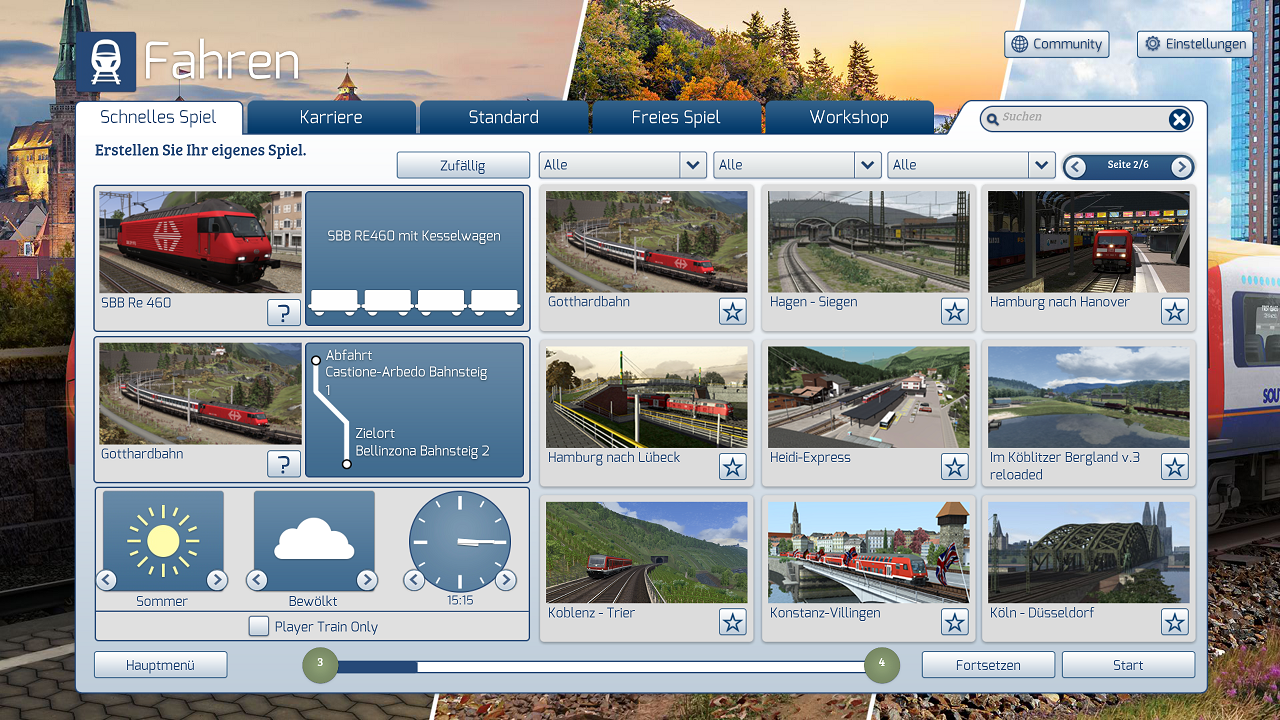Start the scenario

tap(1128, 665)
